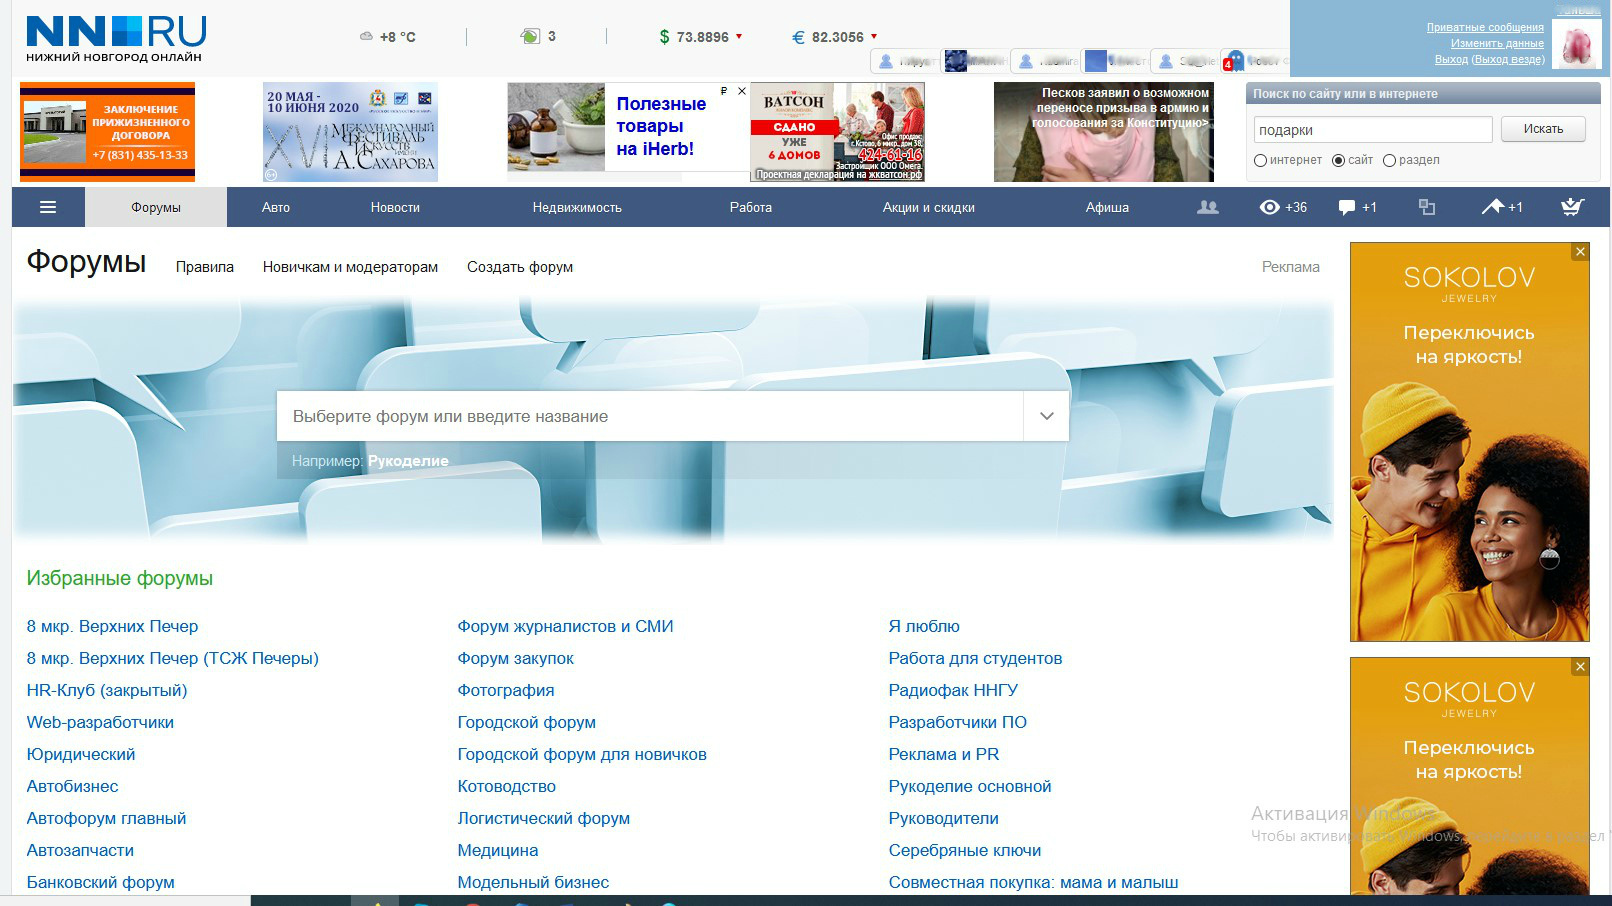
Task: Open the 'Я люблю' forum link
Action: pyautogui.click(x=924, y=626)
